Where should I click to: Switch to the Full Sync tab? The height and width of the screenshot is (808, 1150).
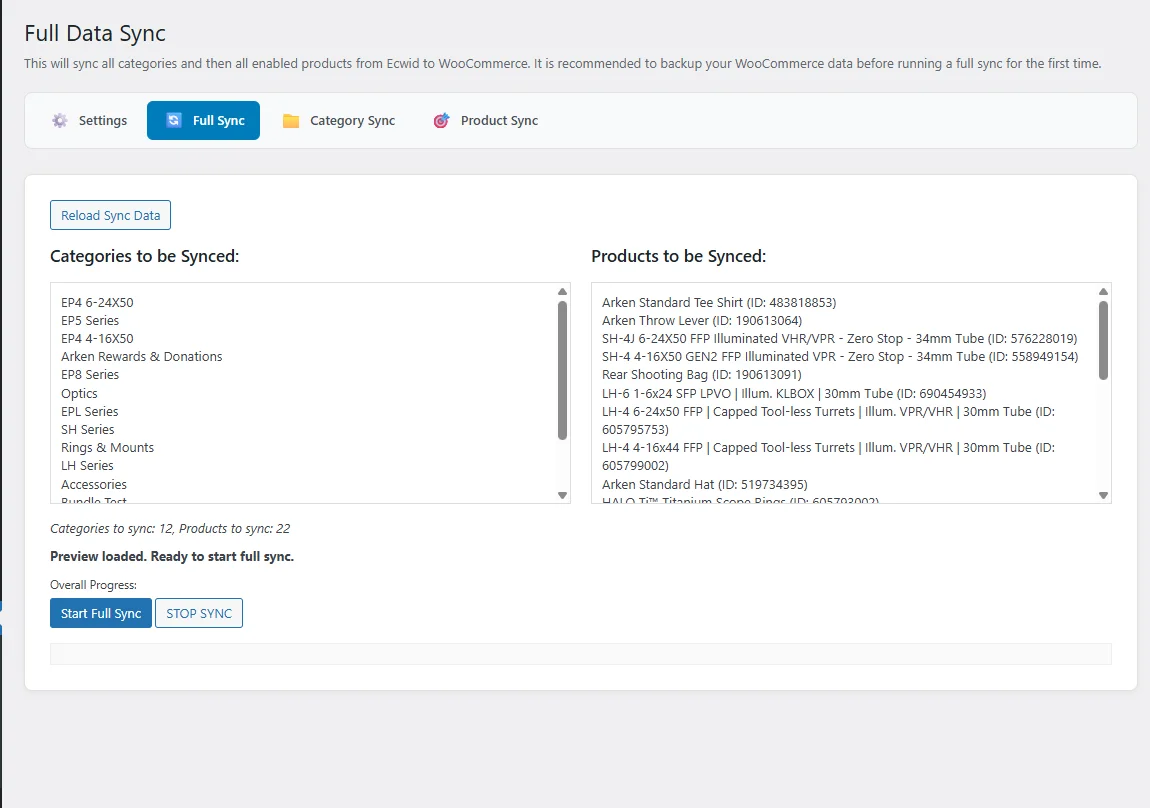203,120
